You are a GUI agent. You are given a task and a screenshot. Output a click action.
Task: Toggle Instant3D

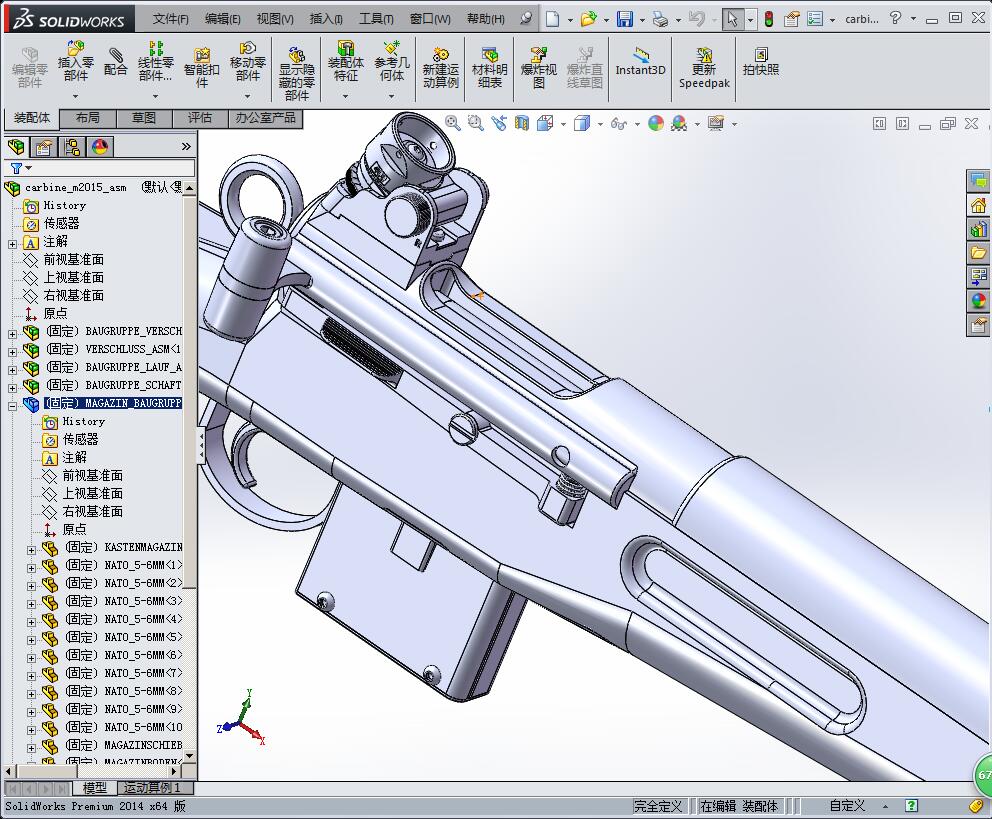pos(640,61)
